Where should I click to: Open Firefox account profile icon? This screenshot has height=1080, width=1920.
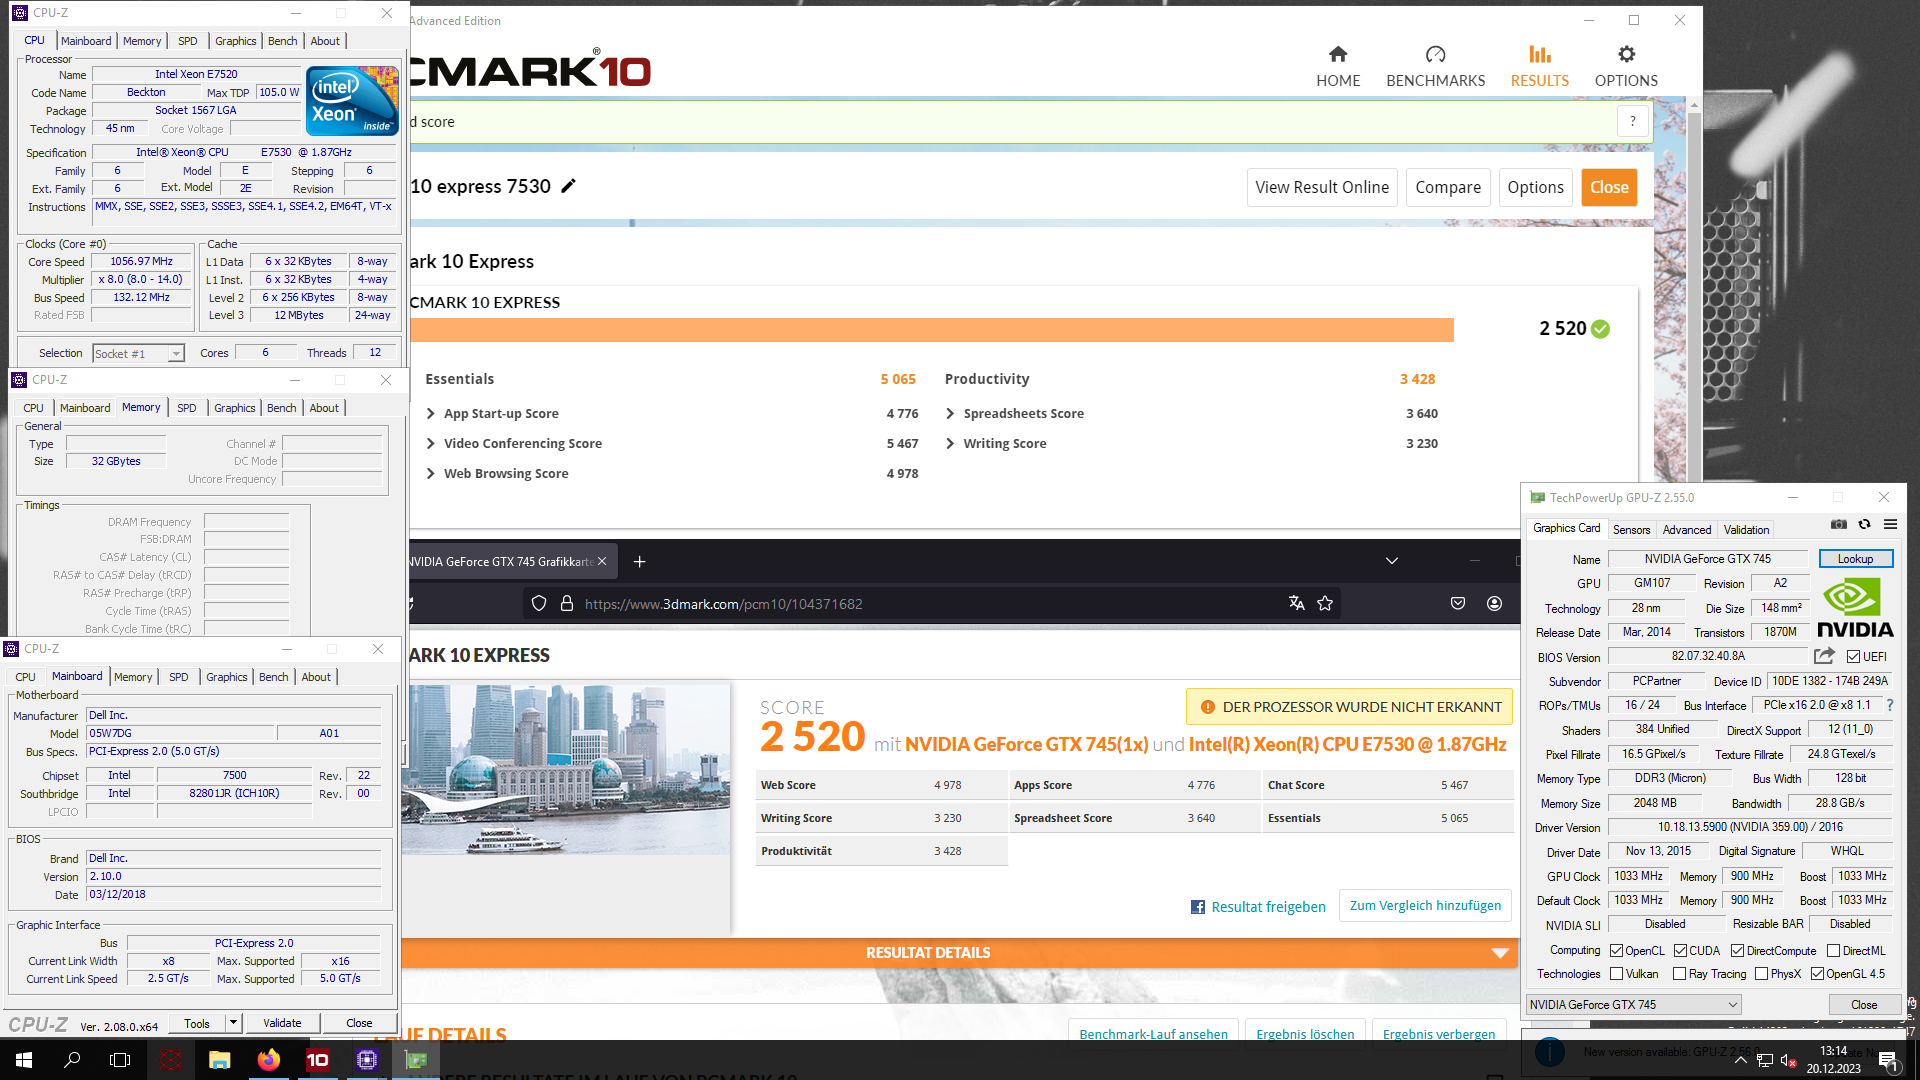tap(1494, 603)
